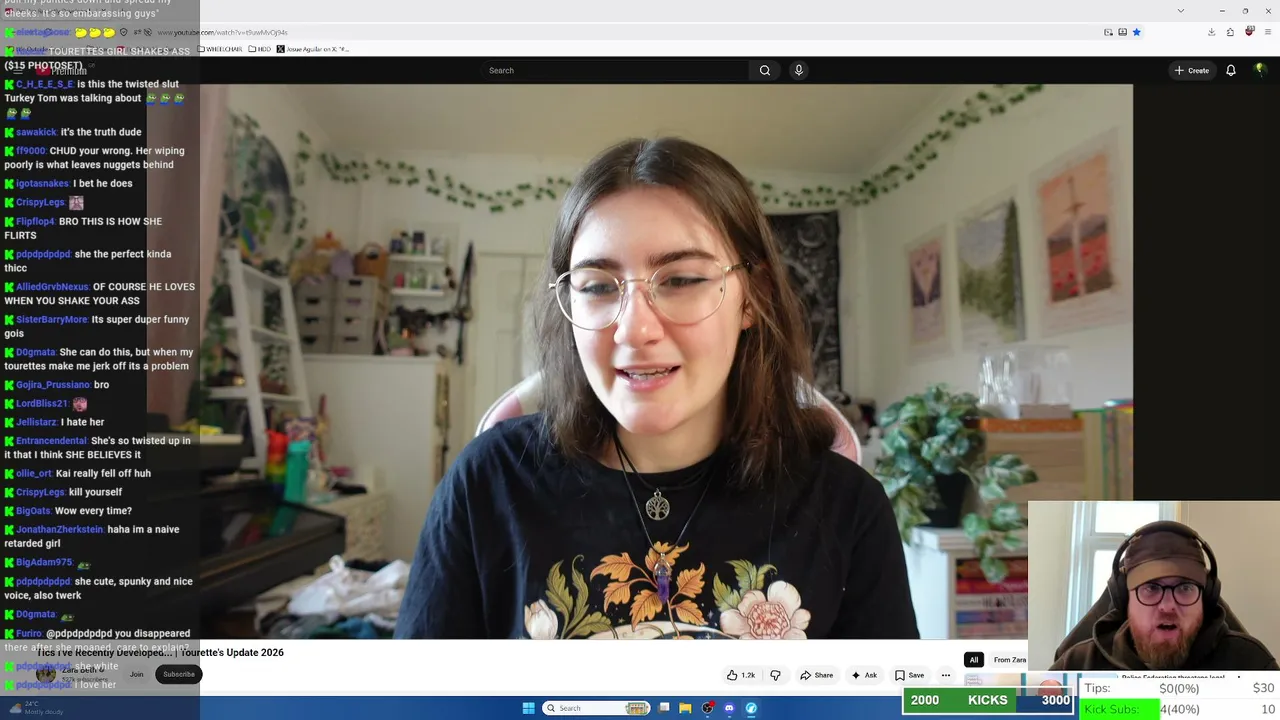The image size is (1280, 720).
Task: Open the browser extensions icon
Action: [x=1230, y=32]
